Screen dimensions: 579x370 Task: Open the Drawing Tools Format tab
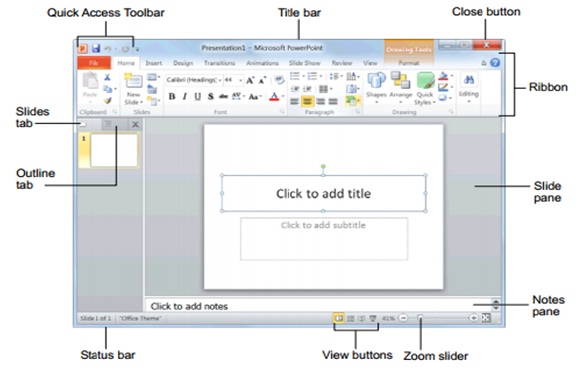[x=409, y=63]
